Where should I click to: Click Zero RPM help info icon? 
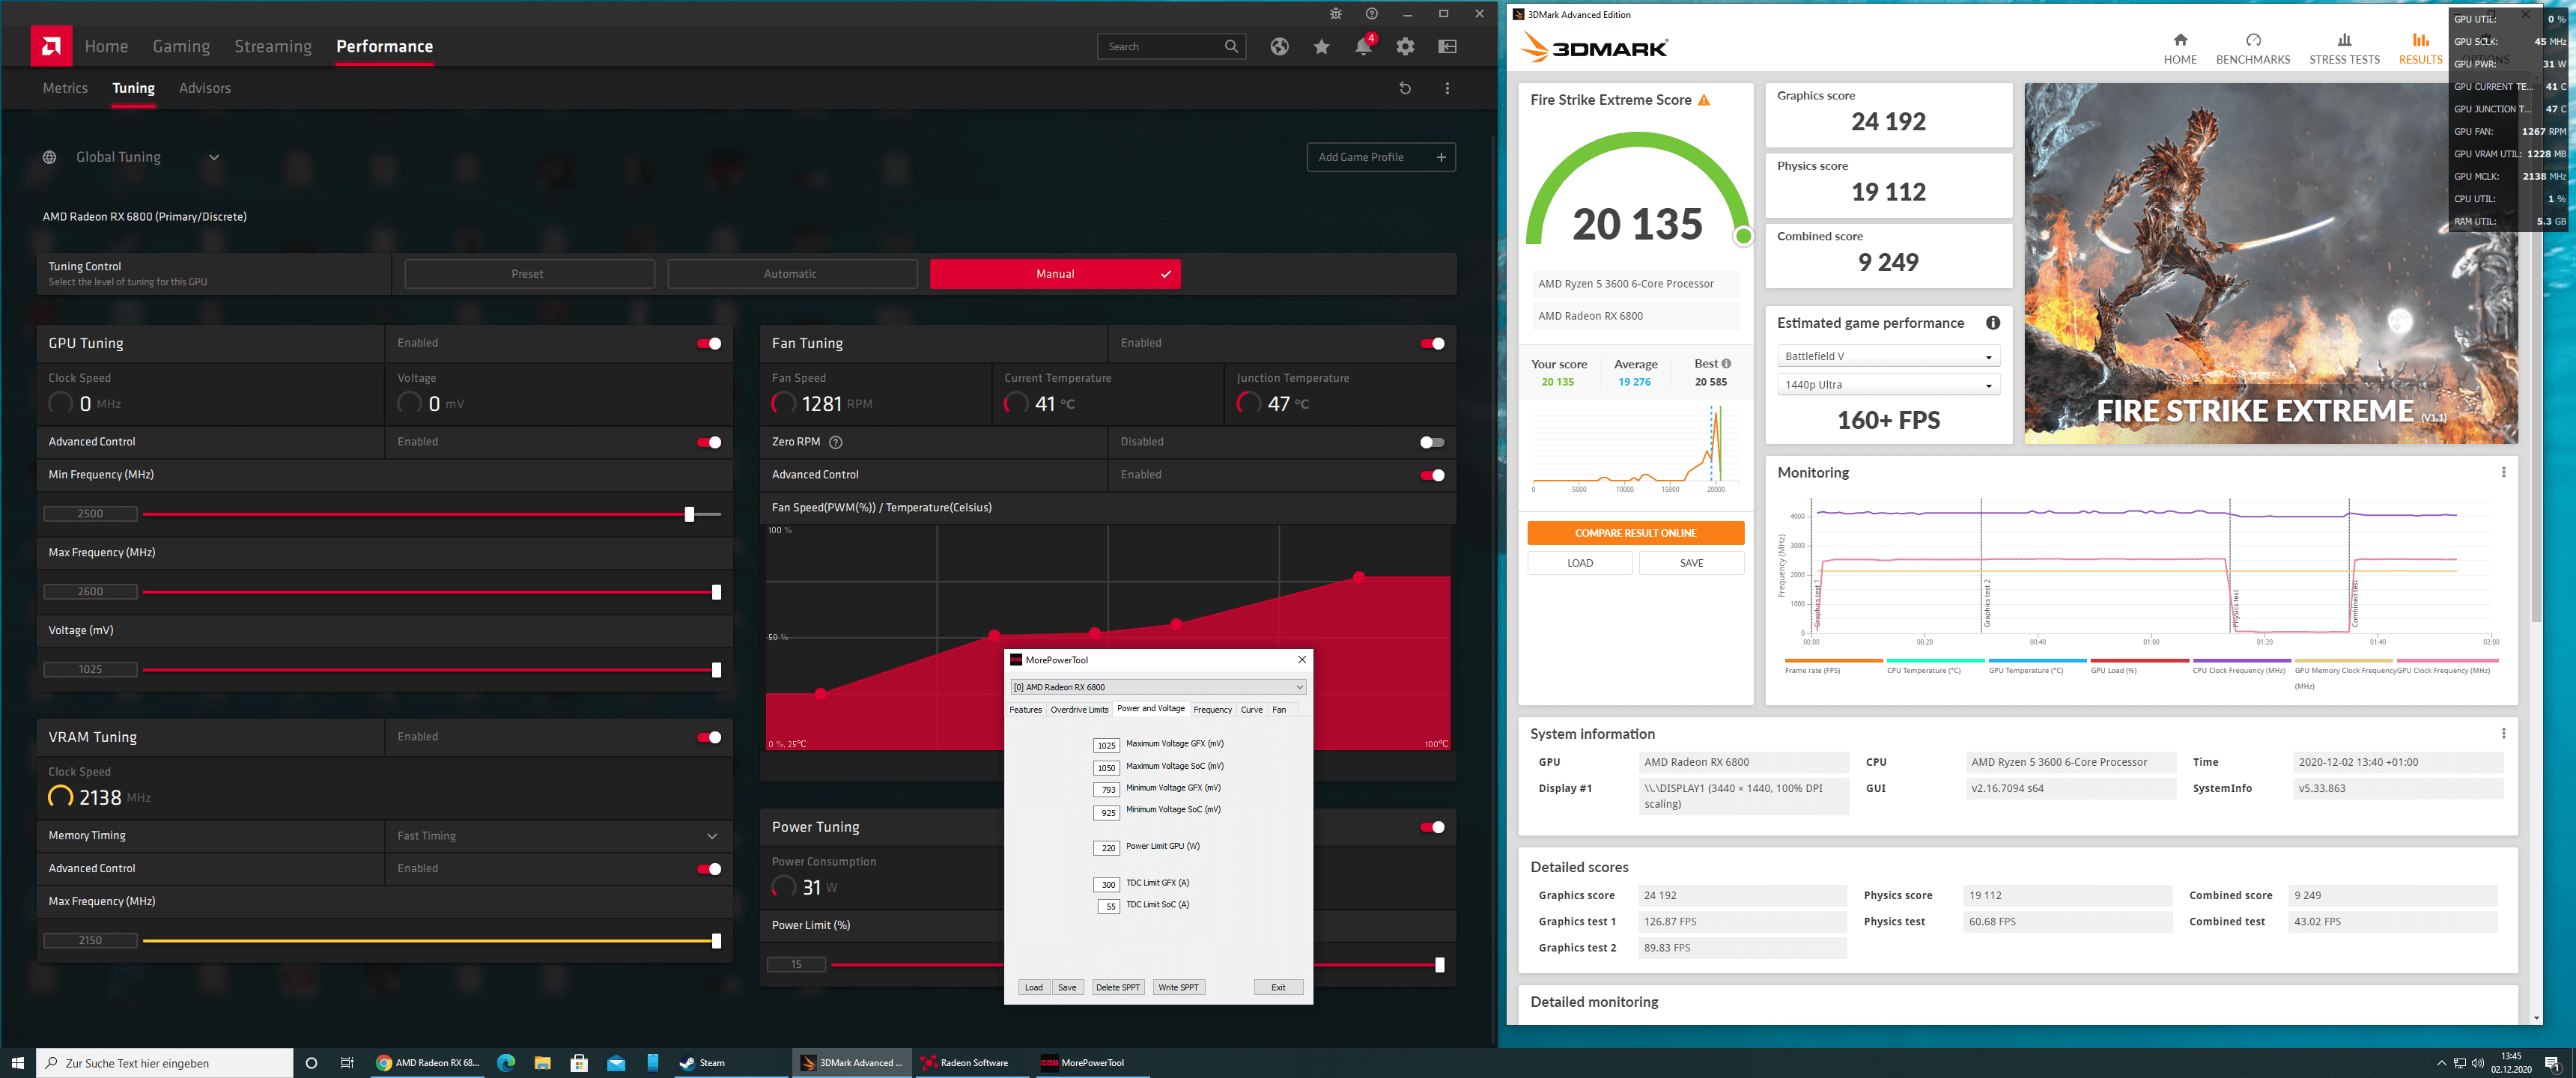[x=836, y=442]
